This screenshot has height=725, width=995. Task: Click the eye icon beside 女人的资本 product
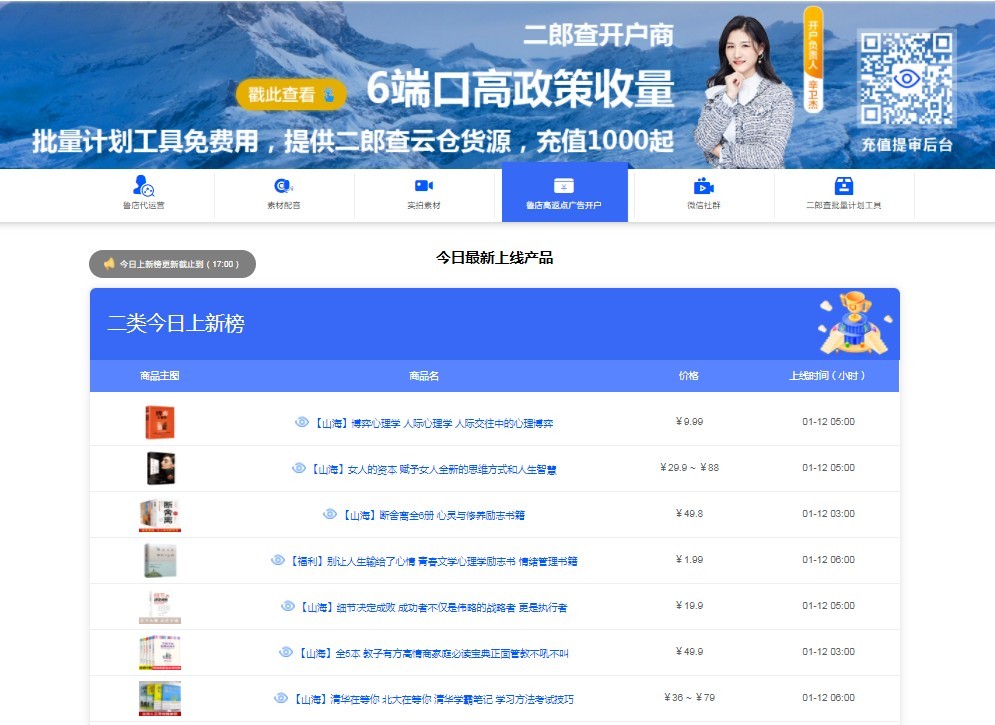pos(299,468)
